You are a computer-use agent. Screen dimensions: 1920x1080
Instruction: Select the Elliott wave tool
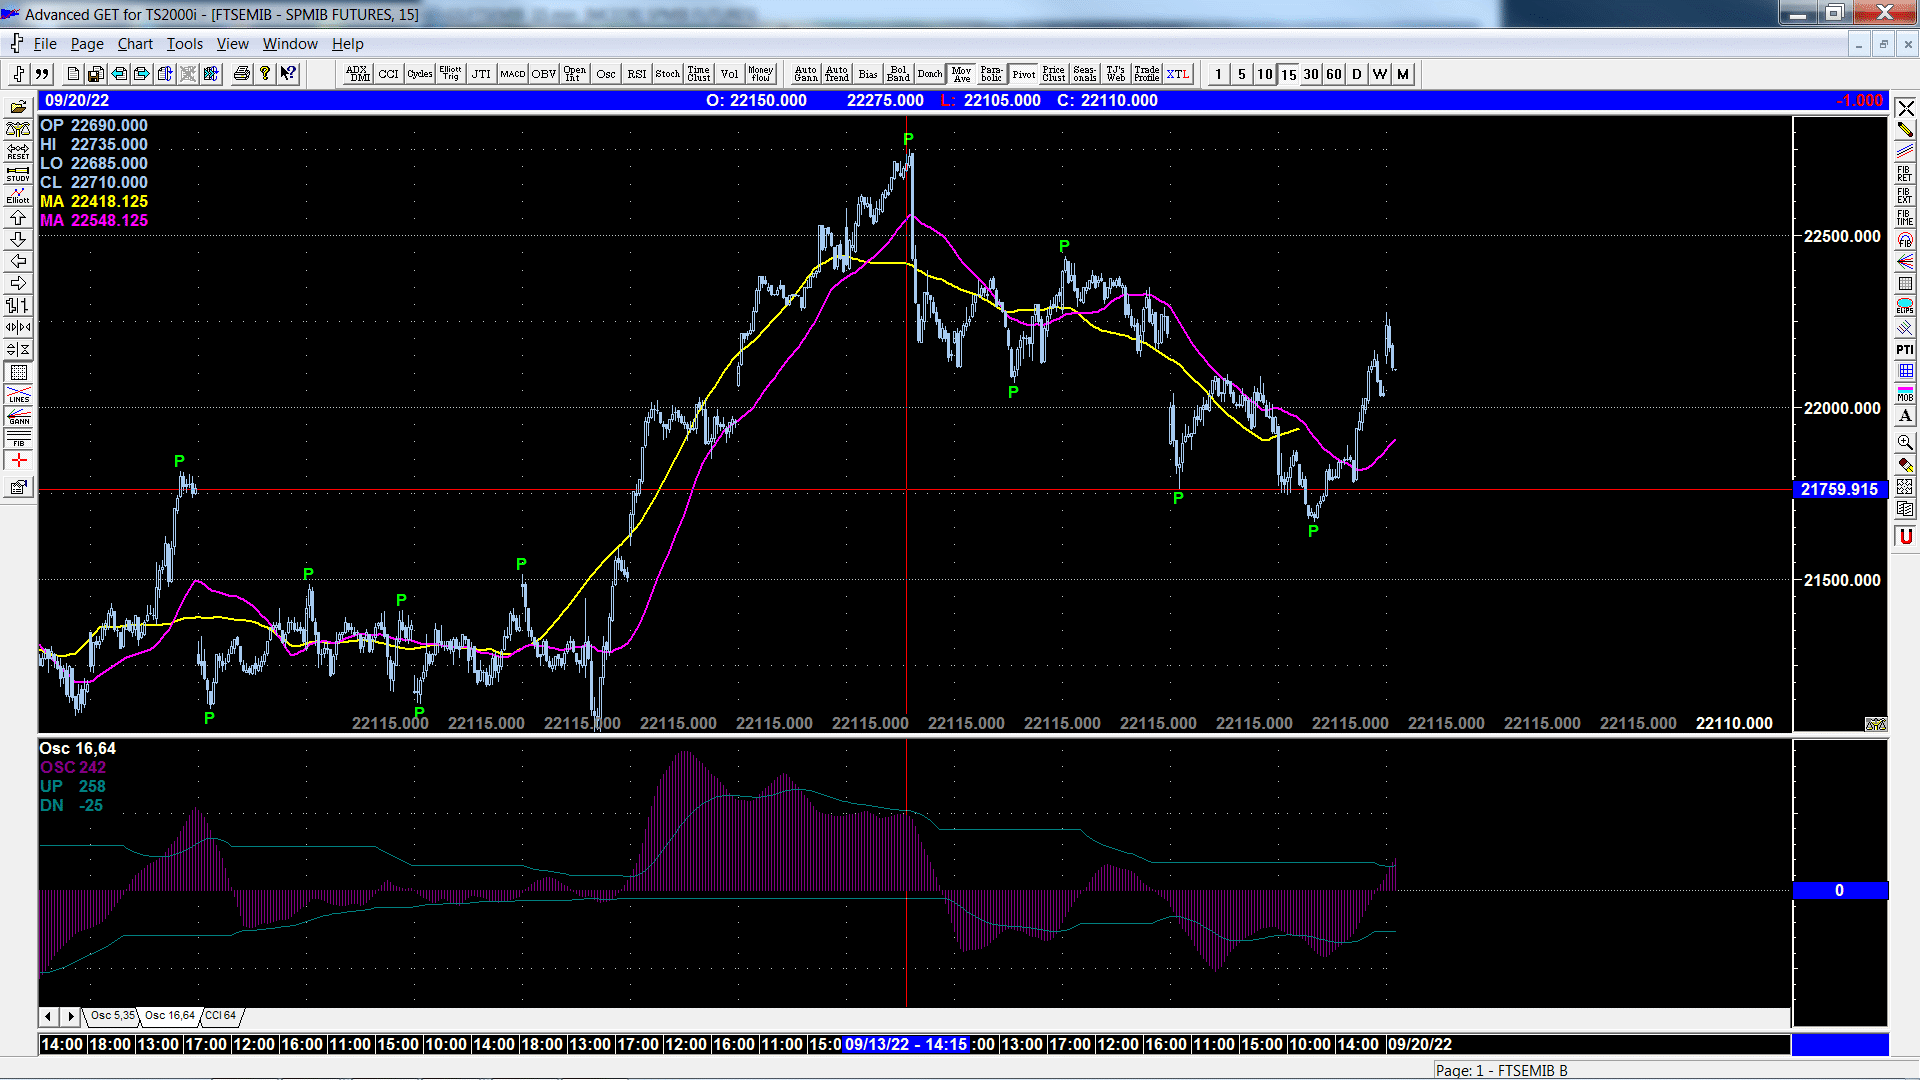(18, 195)
